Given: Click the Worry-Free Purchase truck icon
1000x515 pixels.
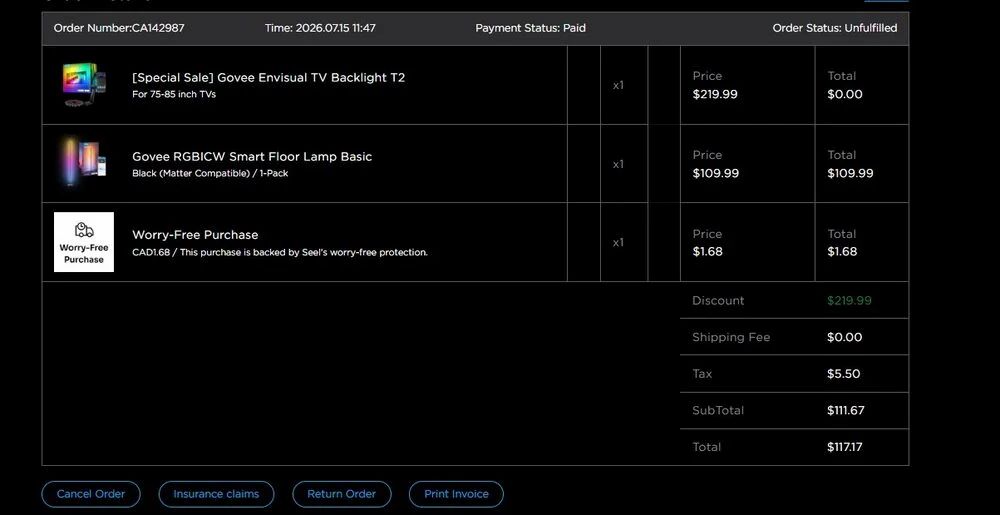Looking at the screenshot, I should [84, 230].
